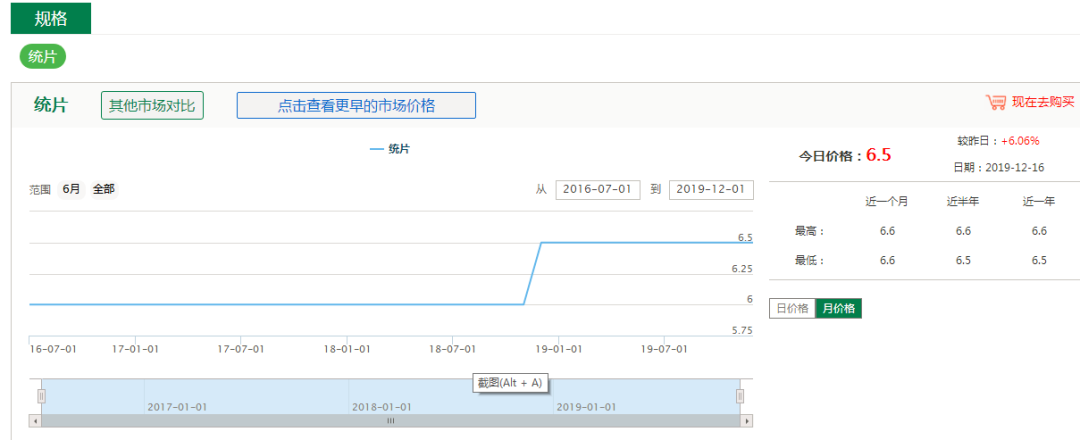Set chart range to 全部
The image size is (1080, 440).
point(104,189)
